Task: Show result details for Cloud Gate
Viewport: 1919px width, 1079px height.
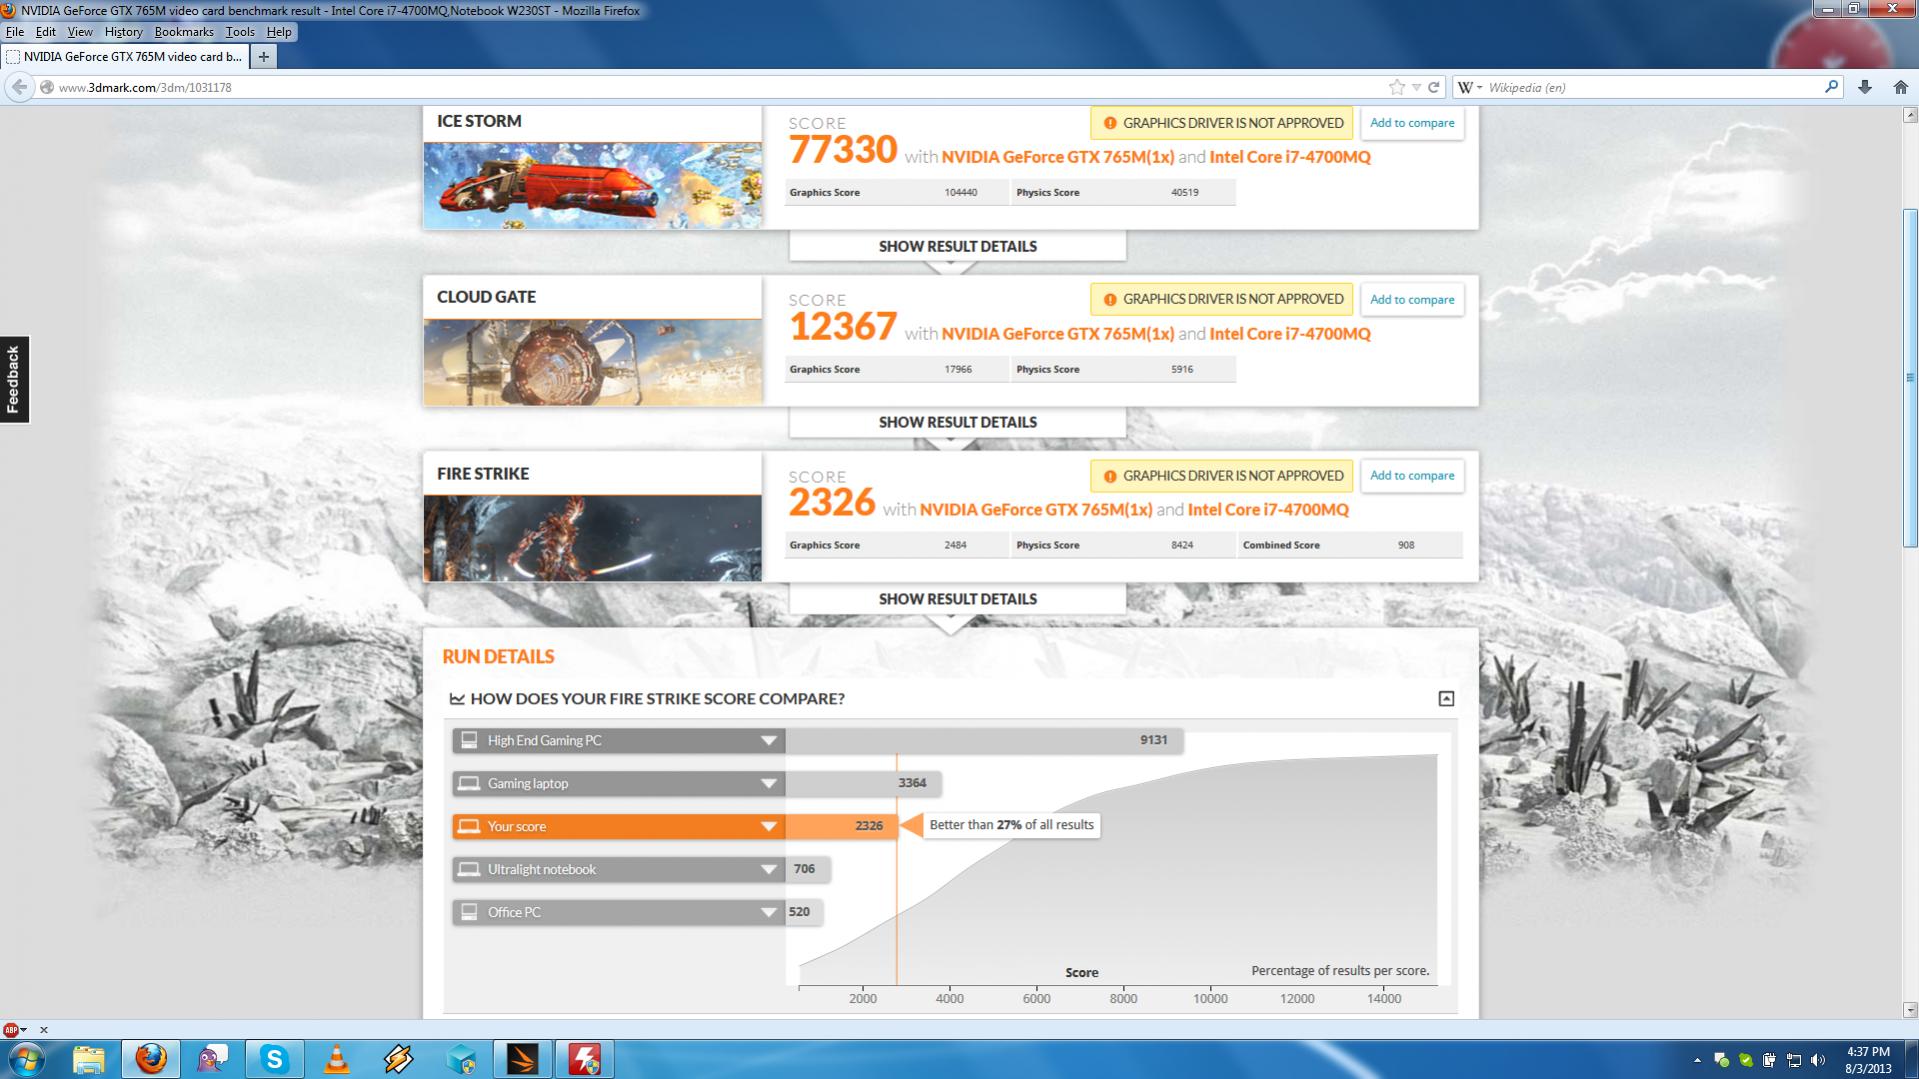Action: (x=957, y=422)
